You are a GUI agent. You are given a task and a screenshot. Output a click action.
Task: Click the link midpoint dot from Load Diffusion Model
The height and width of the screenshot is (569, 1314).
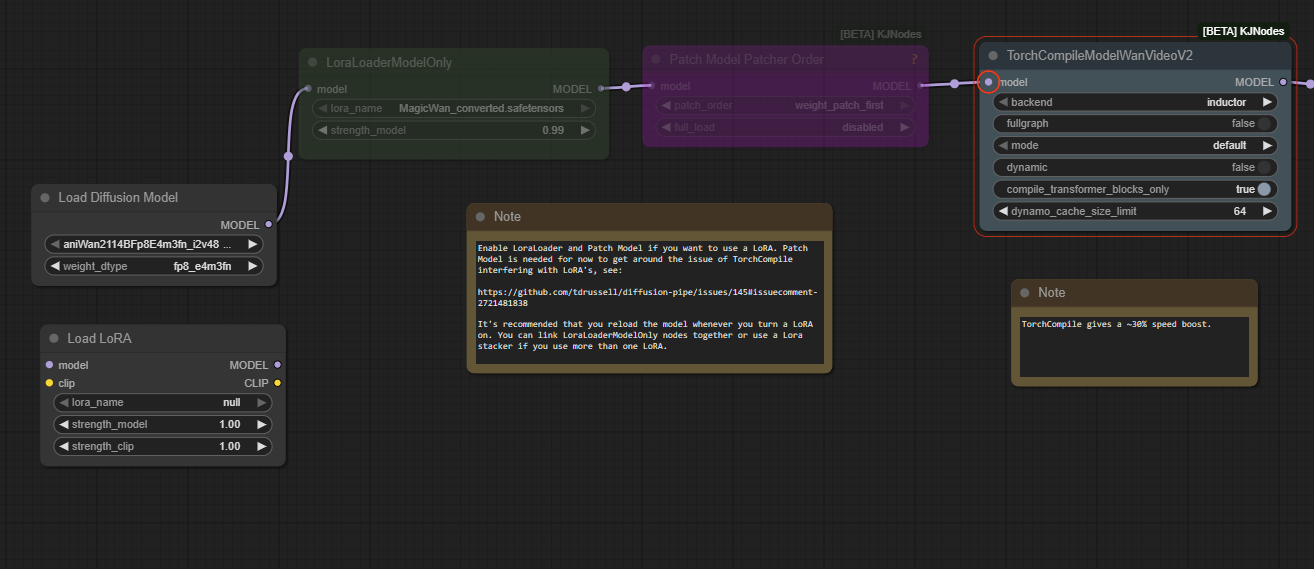[x=288, y=155]
